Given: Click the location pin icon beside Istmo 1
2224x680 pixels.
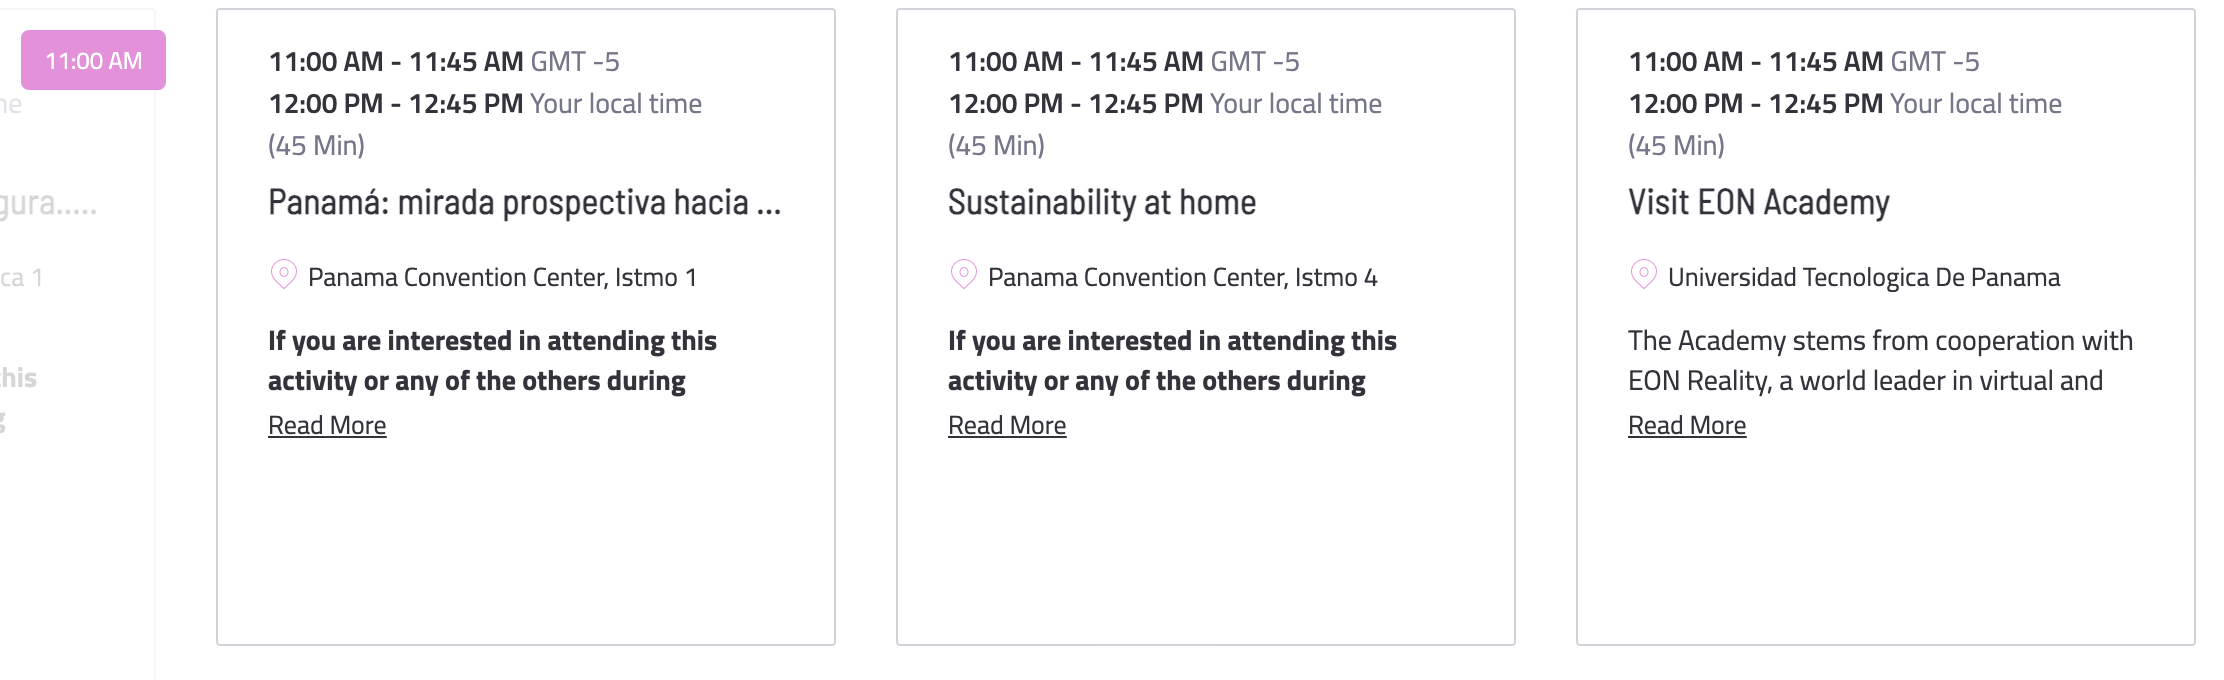Looking at the screenshot, I should pyautogui.click(x=284, y=275).
